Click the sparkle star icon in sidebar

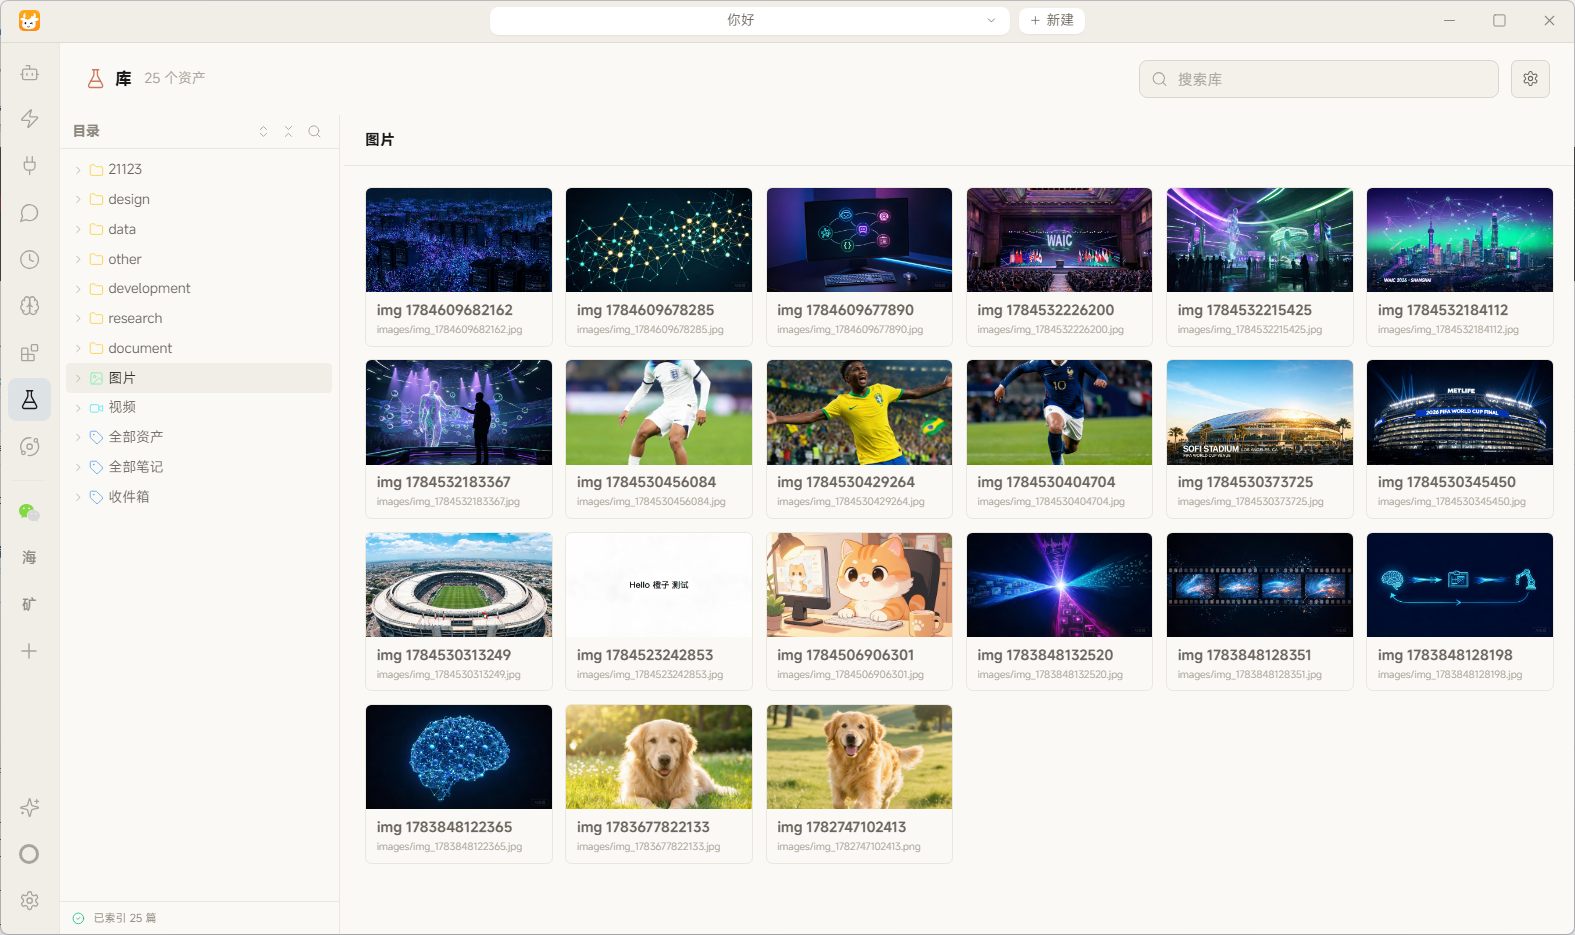30,807
